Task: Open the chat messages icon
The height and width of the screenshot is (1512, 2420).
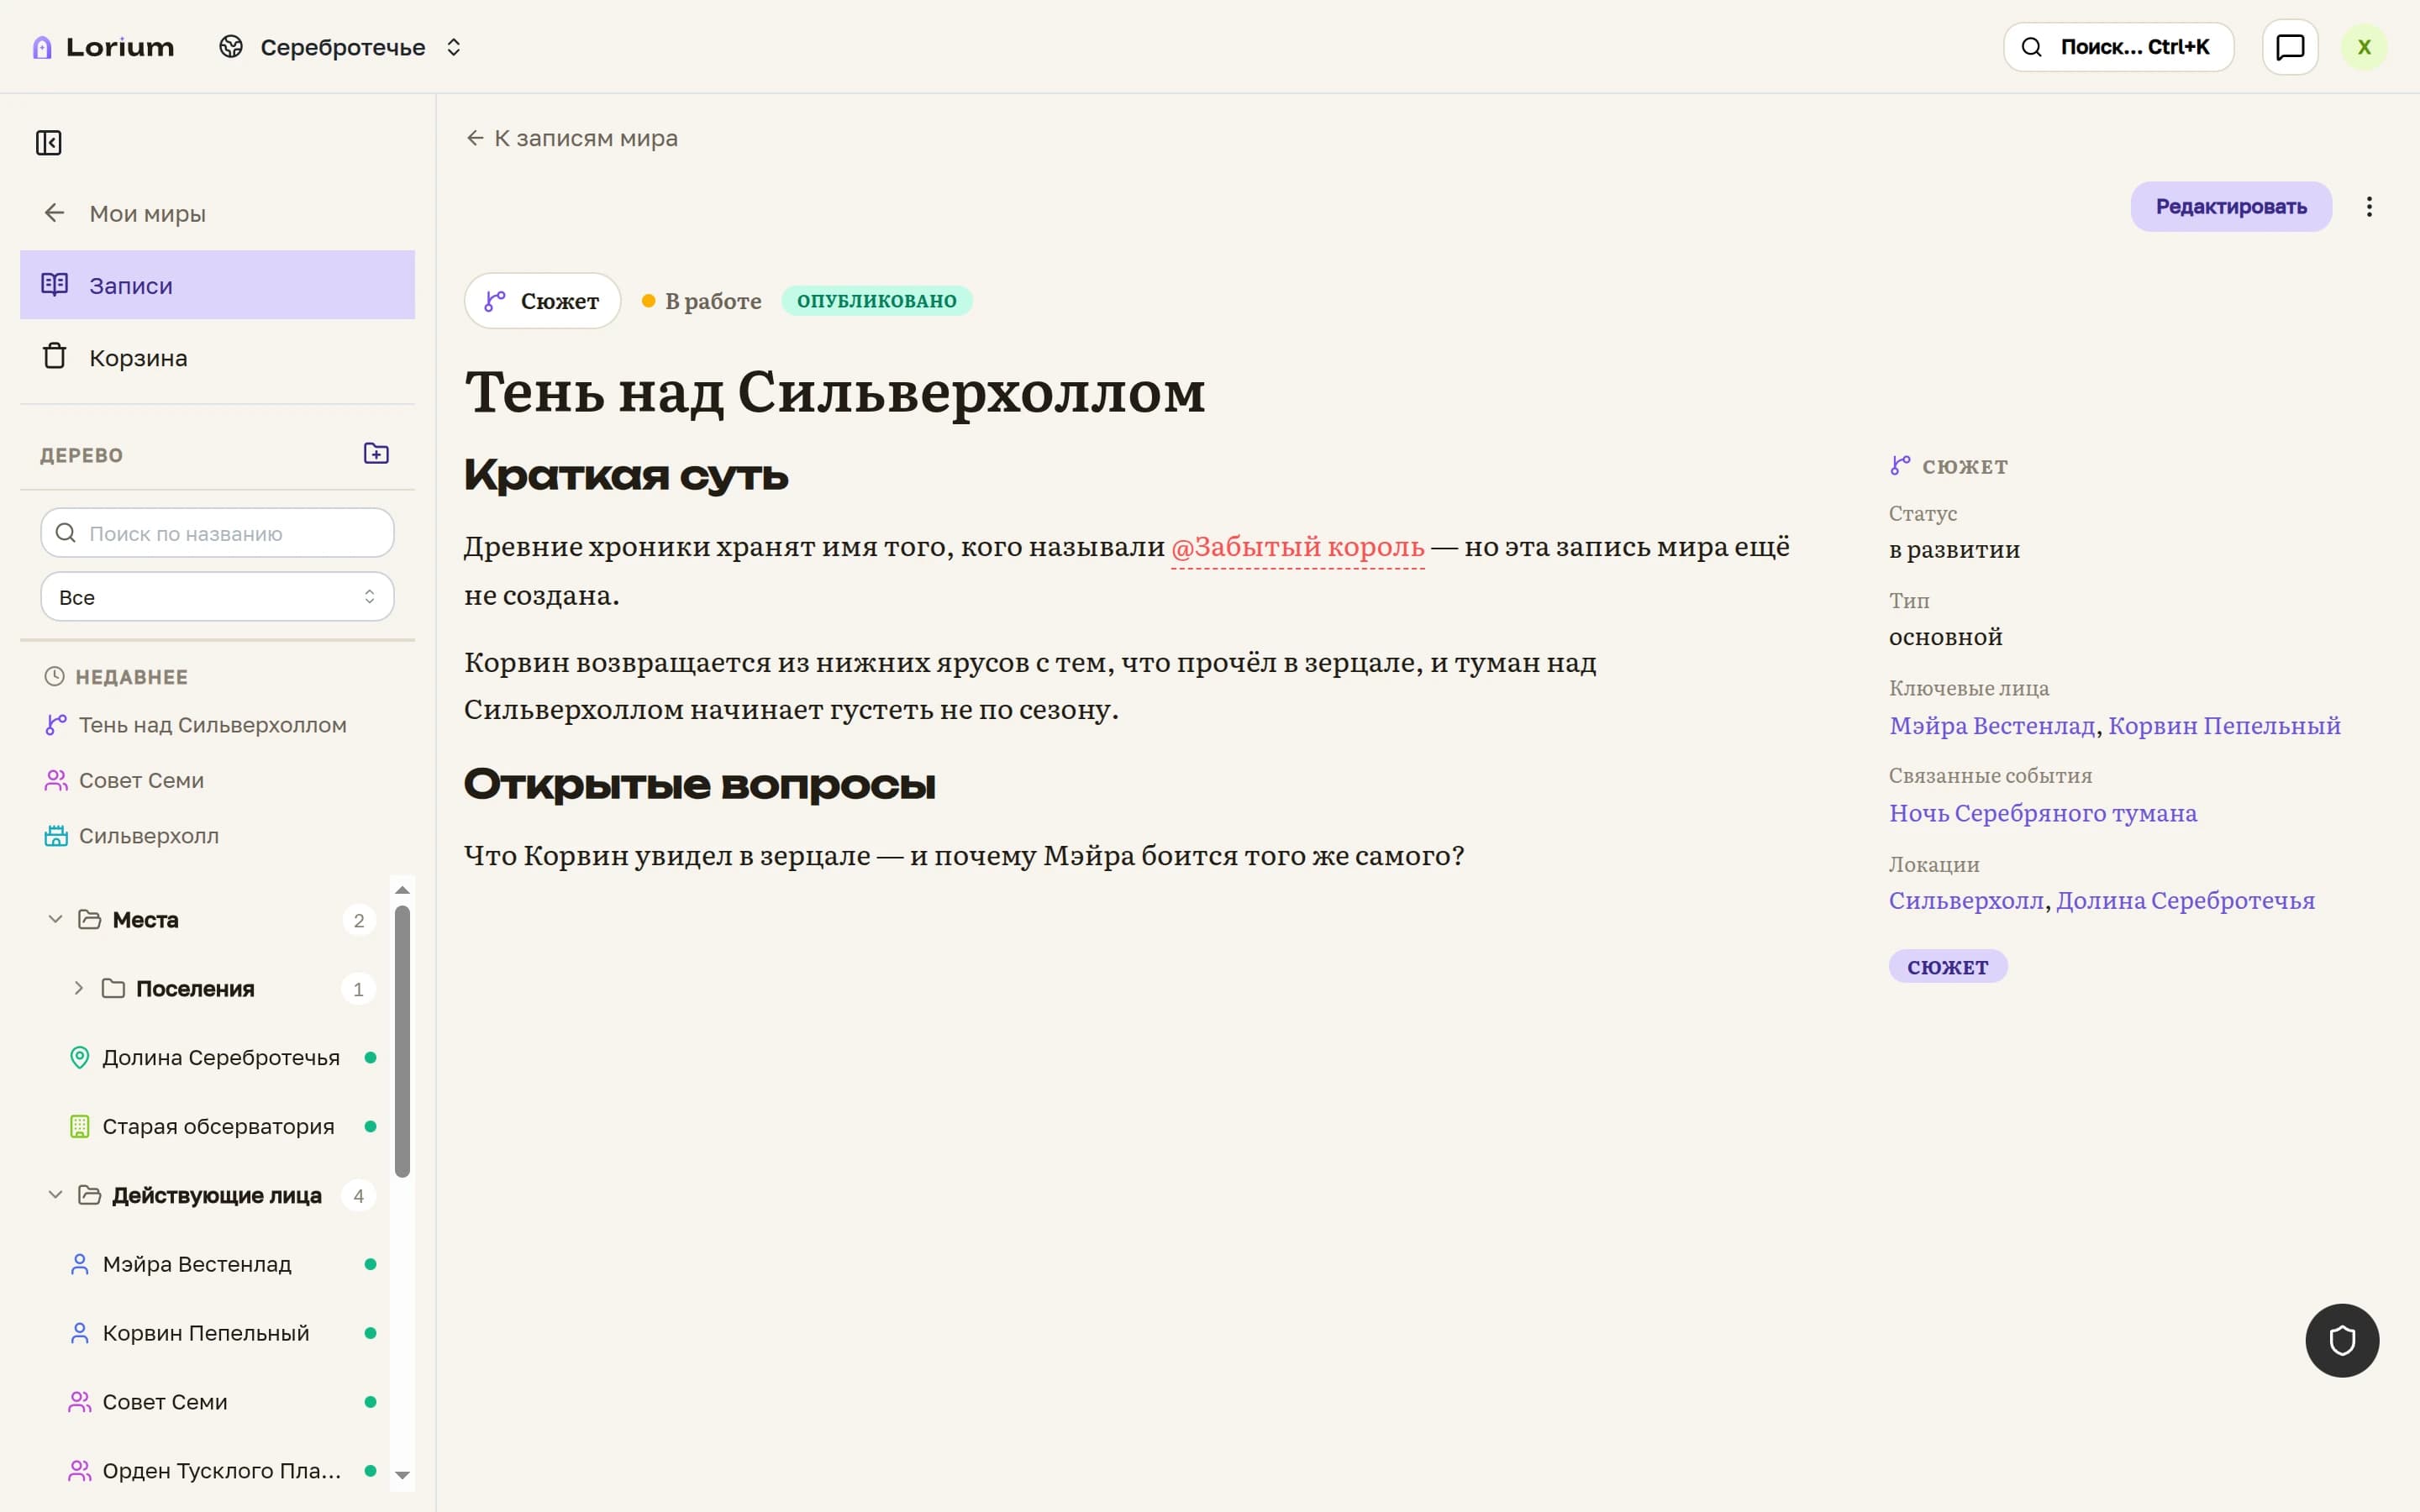Action: coord(2290,47)
